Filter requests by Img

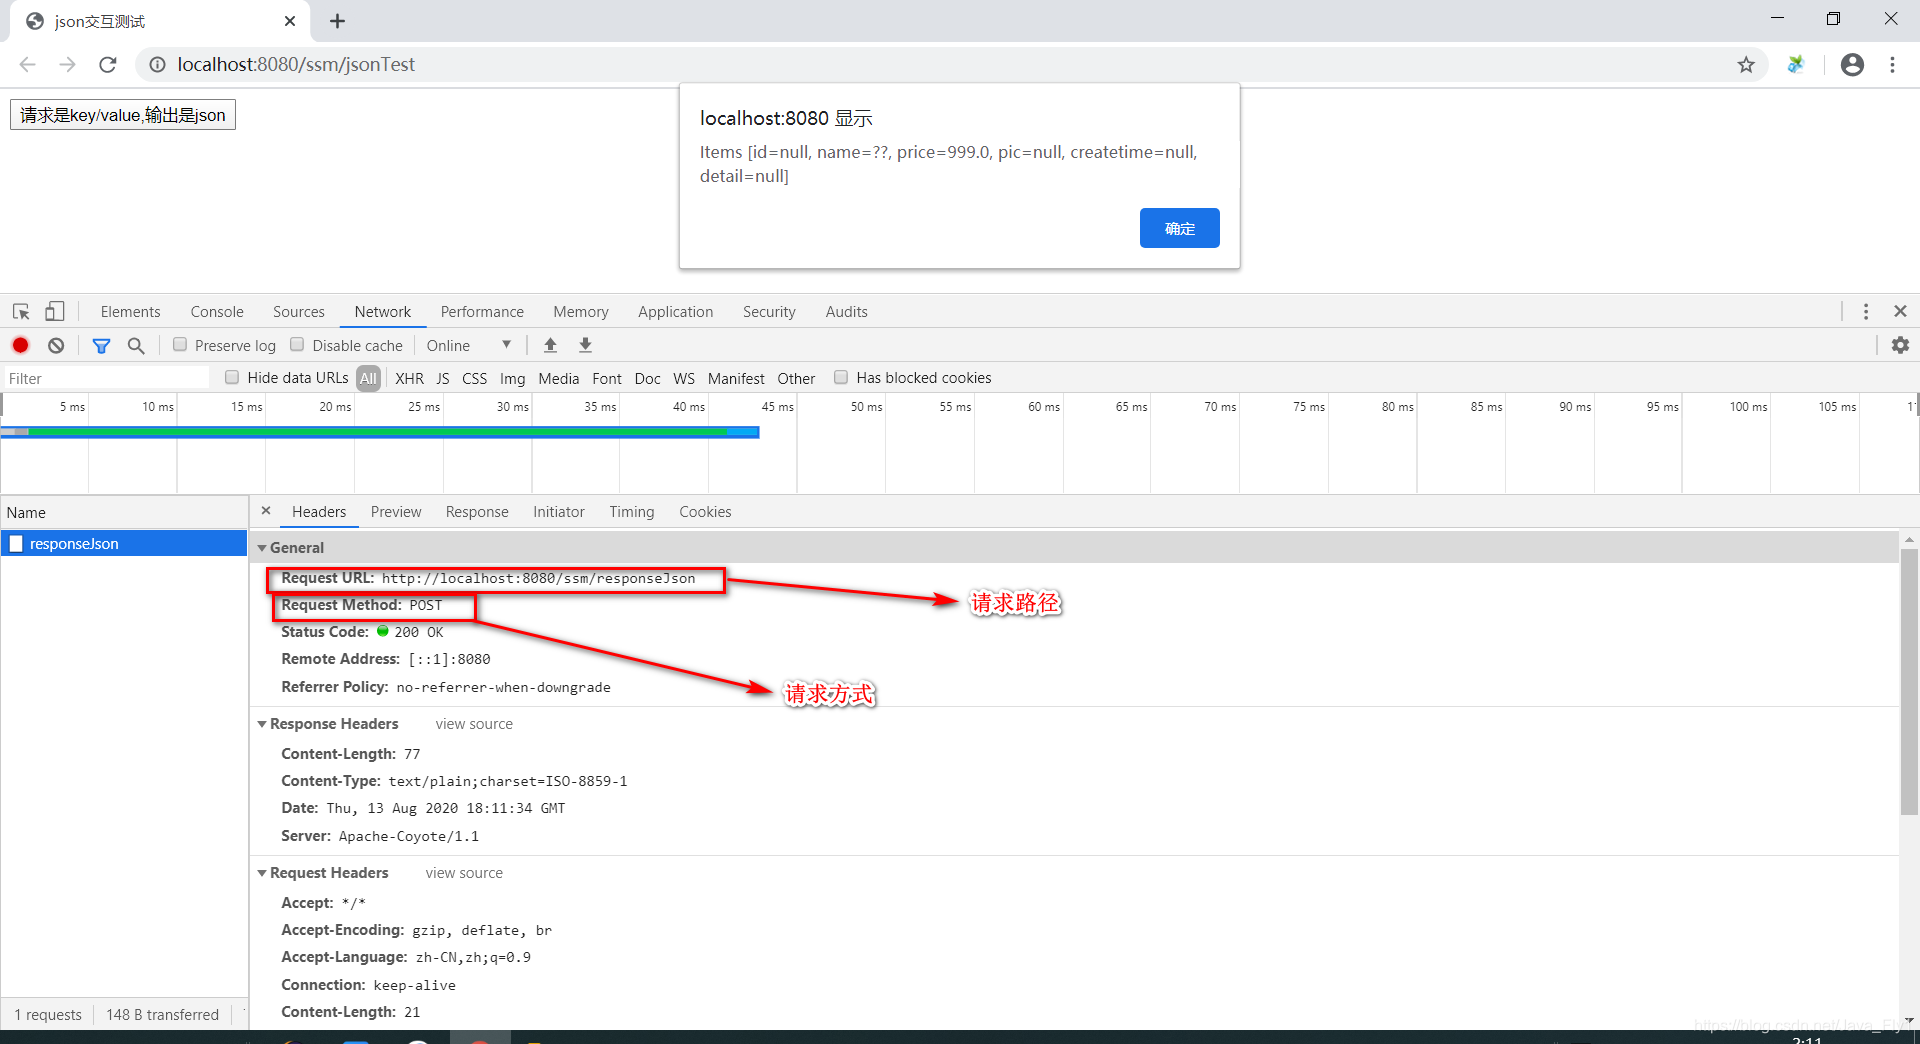(512, 378)
